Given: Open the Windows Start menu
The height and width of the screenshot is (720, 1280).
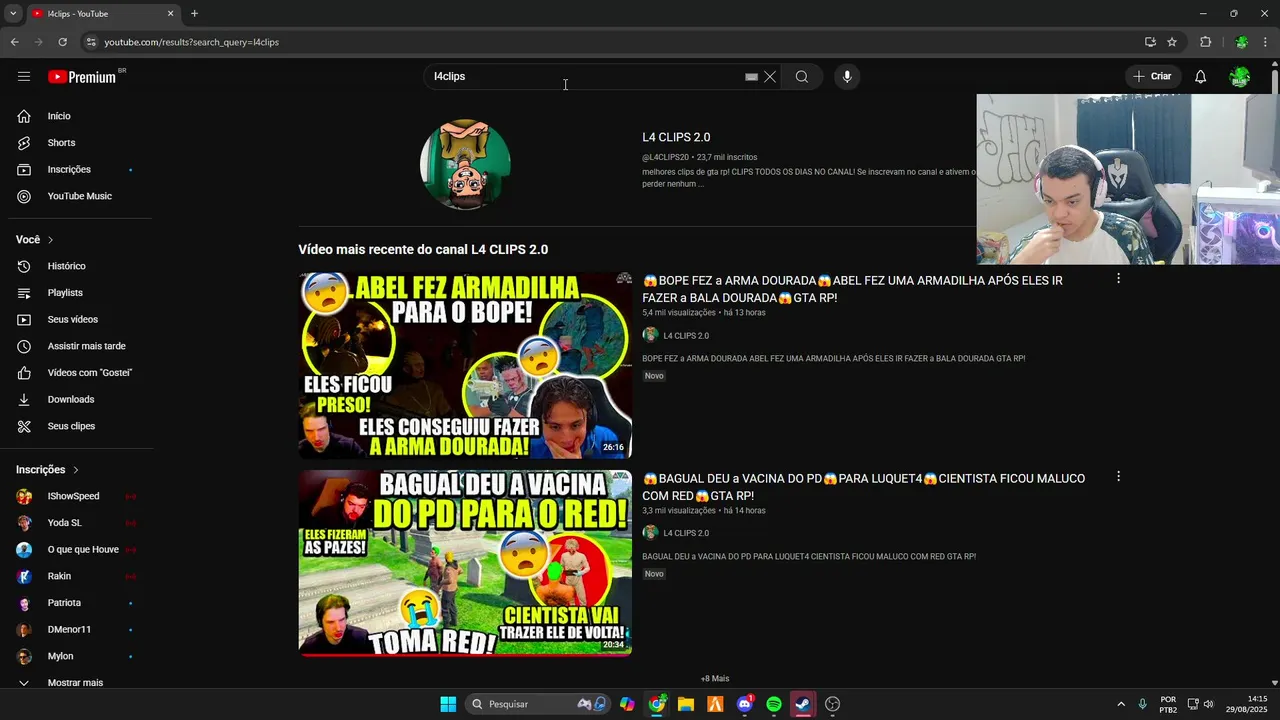Looking at the screenshot, I should pyautogui.click(x=448, y=704).
